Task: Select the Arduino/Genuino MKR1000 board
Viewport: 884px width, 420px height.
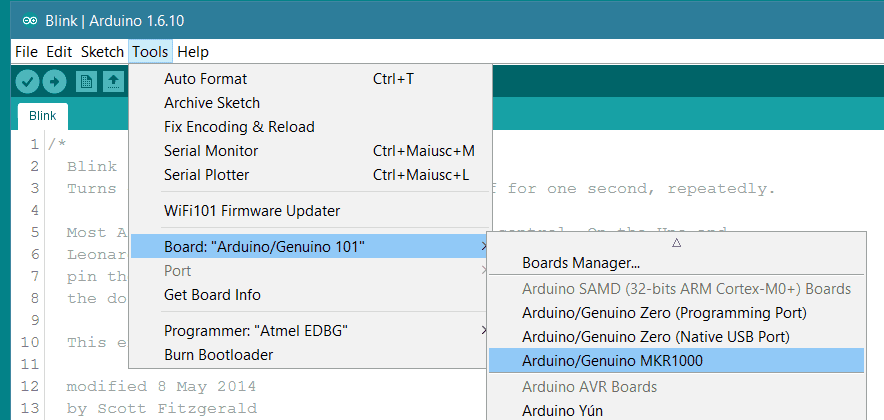Action: coord(613,361)
